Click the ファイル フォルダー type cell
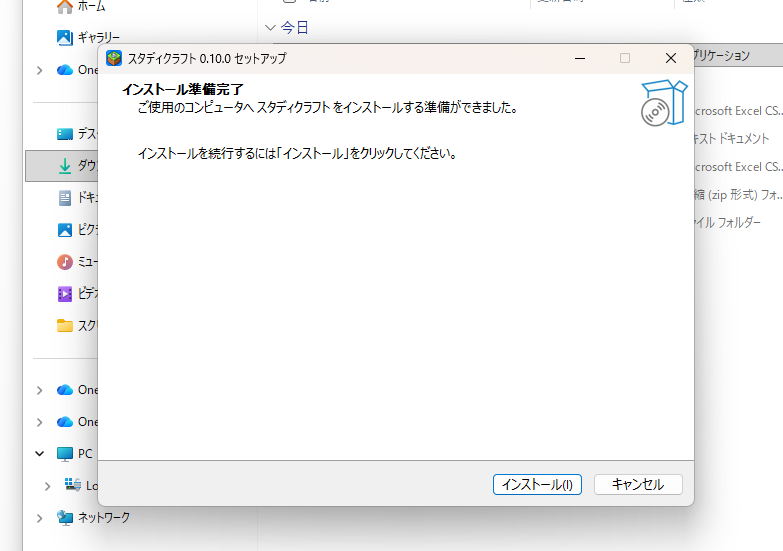 (728, 222)
